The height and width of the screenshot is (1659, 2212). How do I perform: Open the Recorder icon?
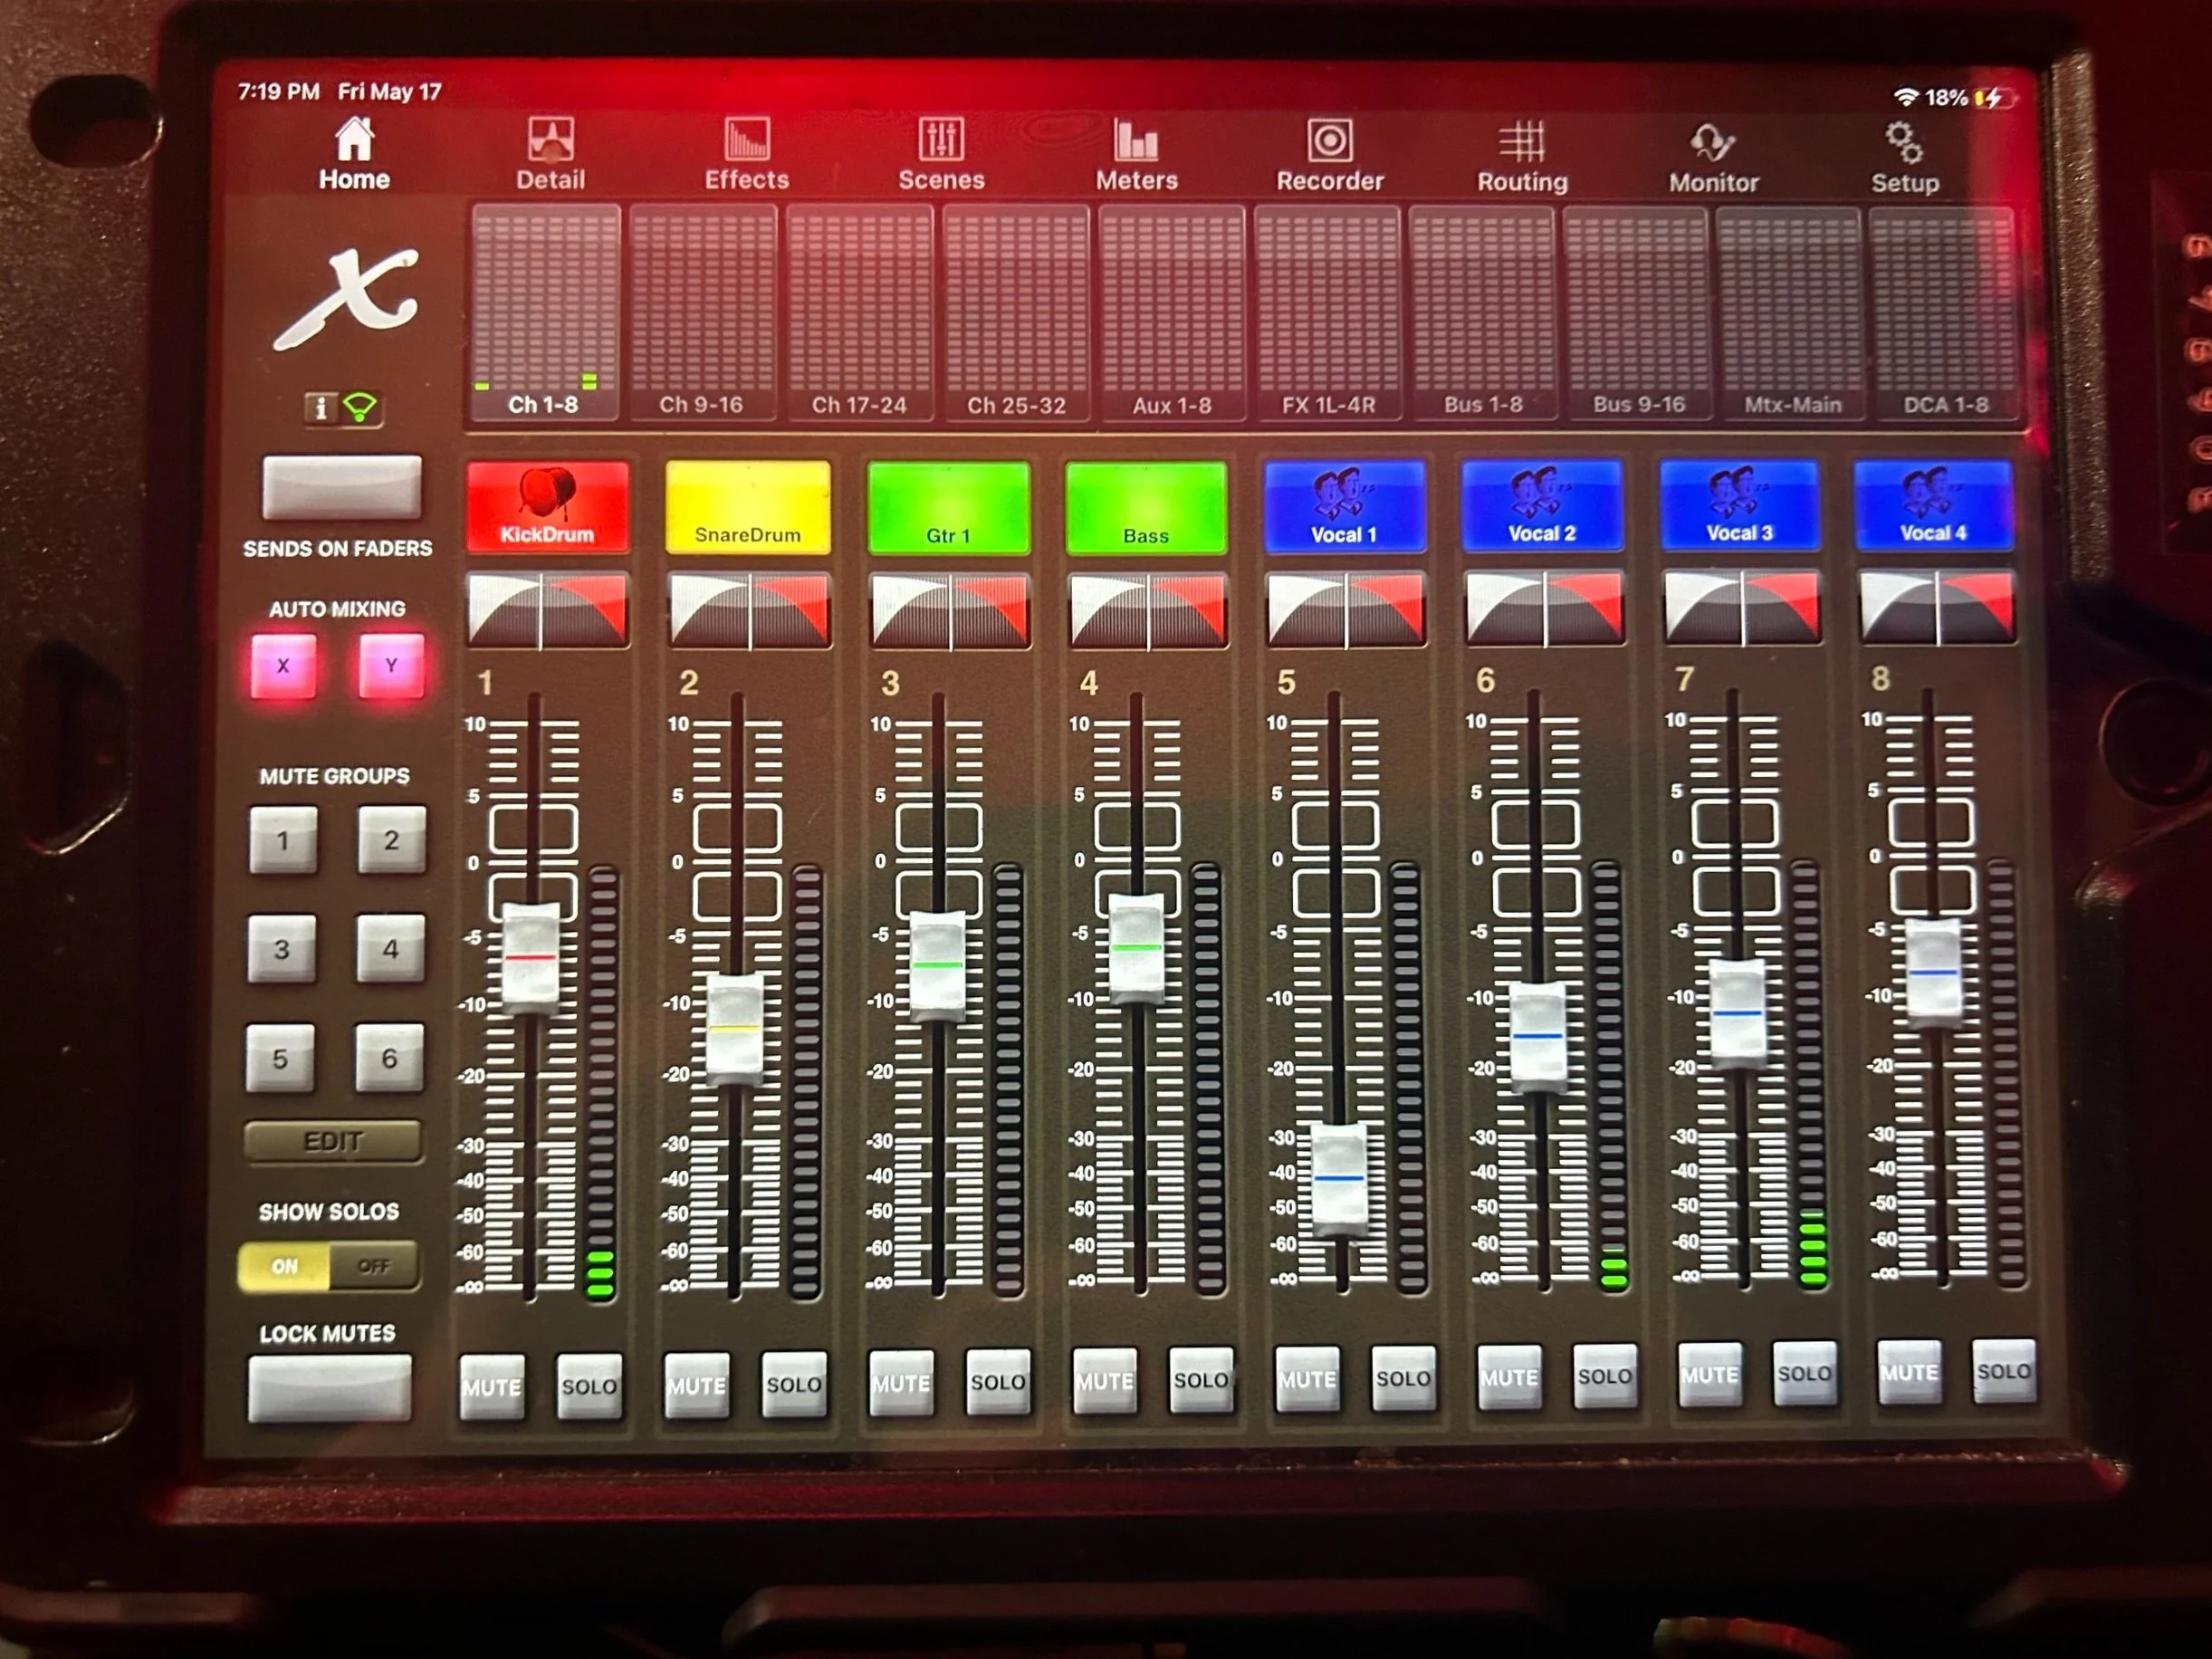(x=1329, y=141)
